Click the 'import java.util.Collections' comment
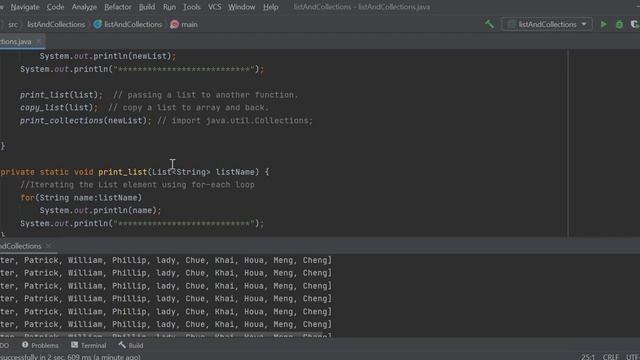The image size is (640, 360). pos(235,120)
